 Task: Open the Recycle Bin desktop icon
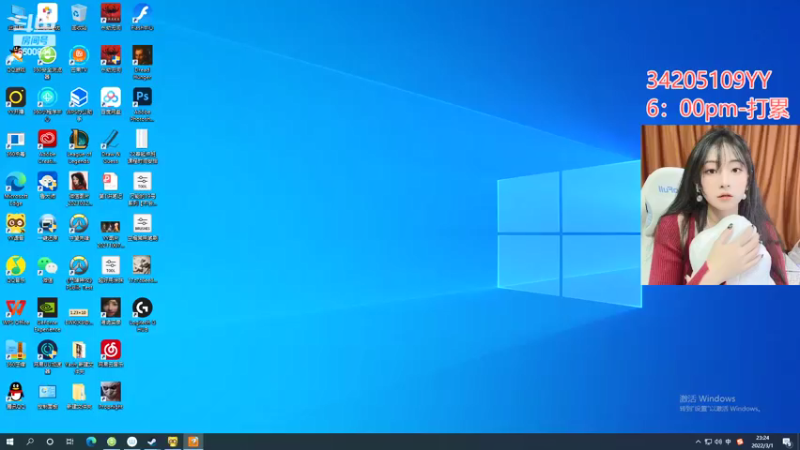point(79,17)
